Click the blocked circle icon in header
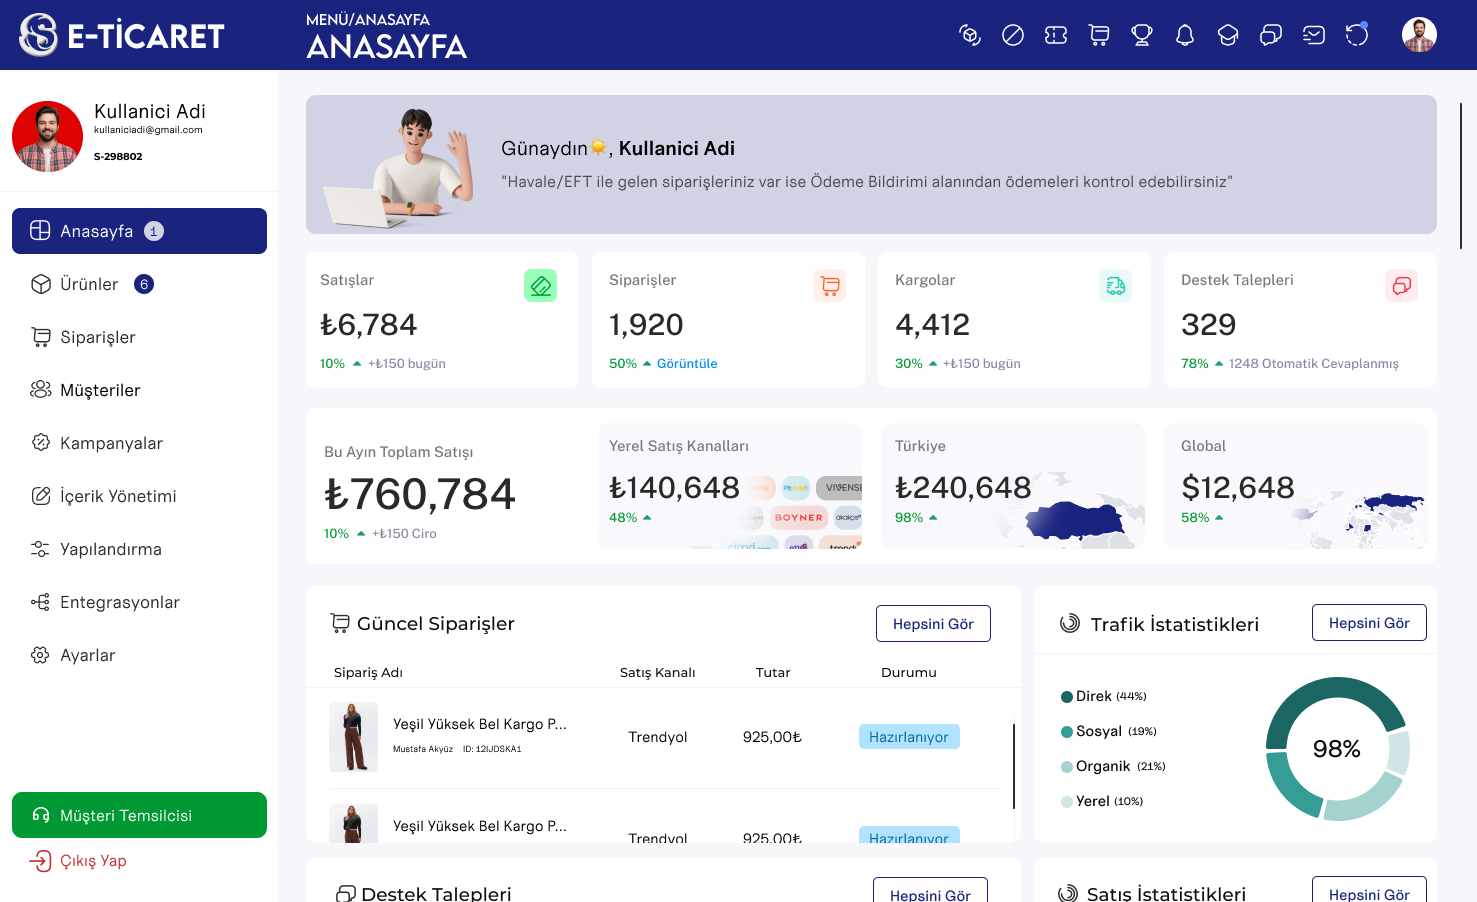1477x902 pixels. pos(1013,36)
